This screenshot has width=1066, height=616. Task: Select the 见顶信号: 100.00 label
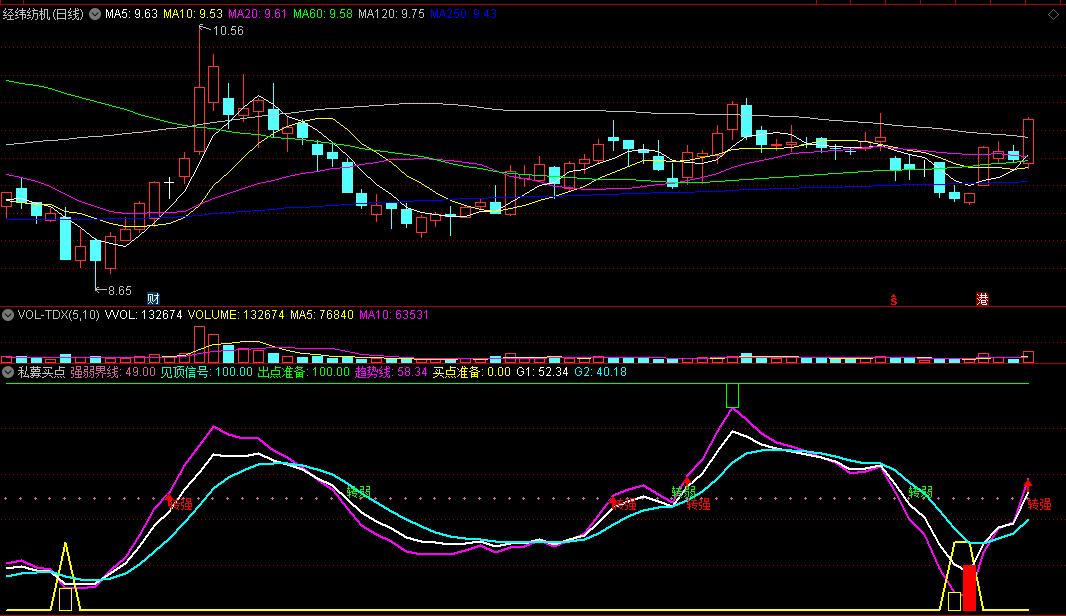[x=207, y=372]
